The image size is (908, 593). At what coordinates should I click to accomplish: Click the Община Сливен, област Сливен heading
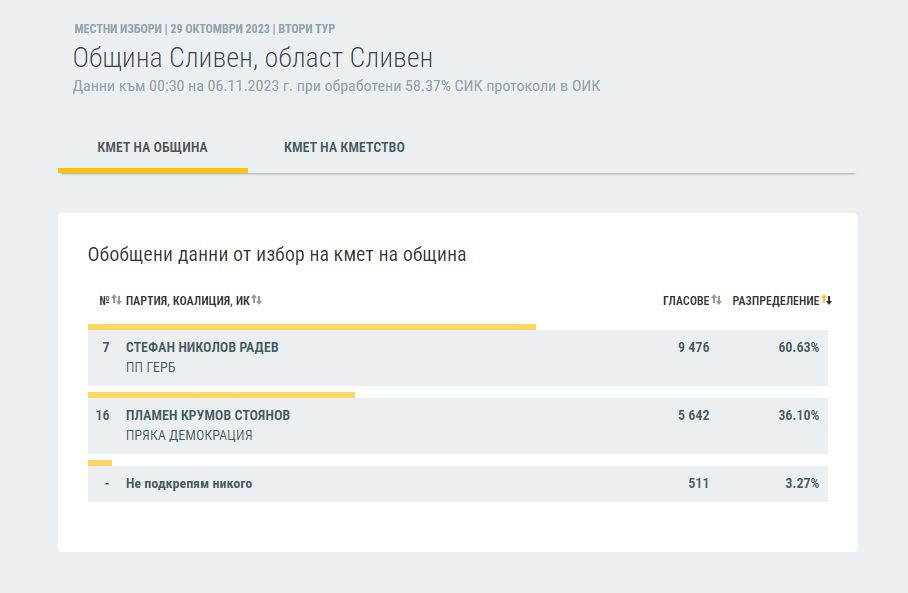[252, 58]
